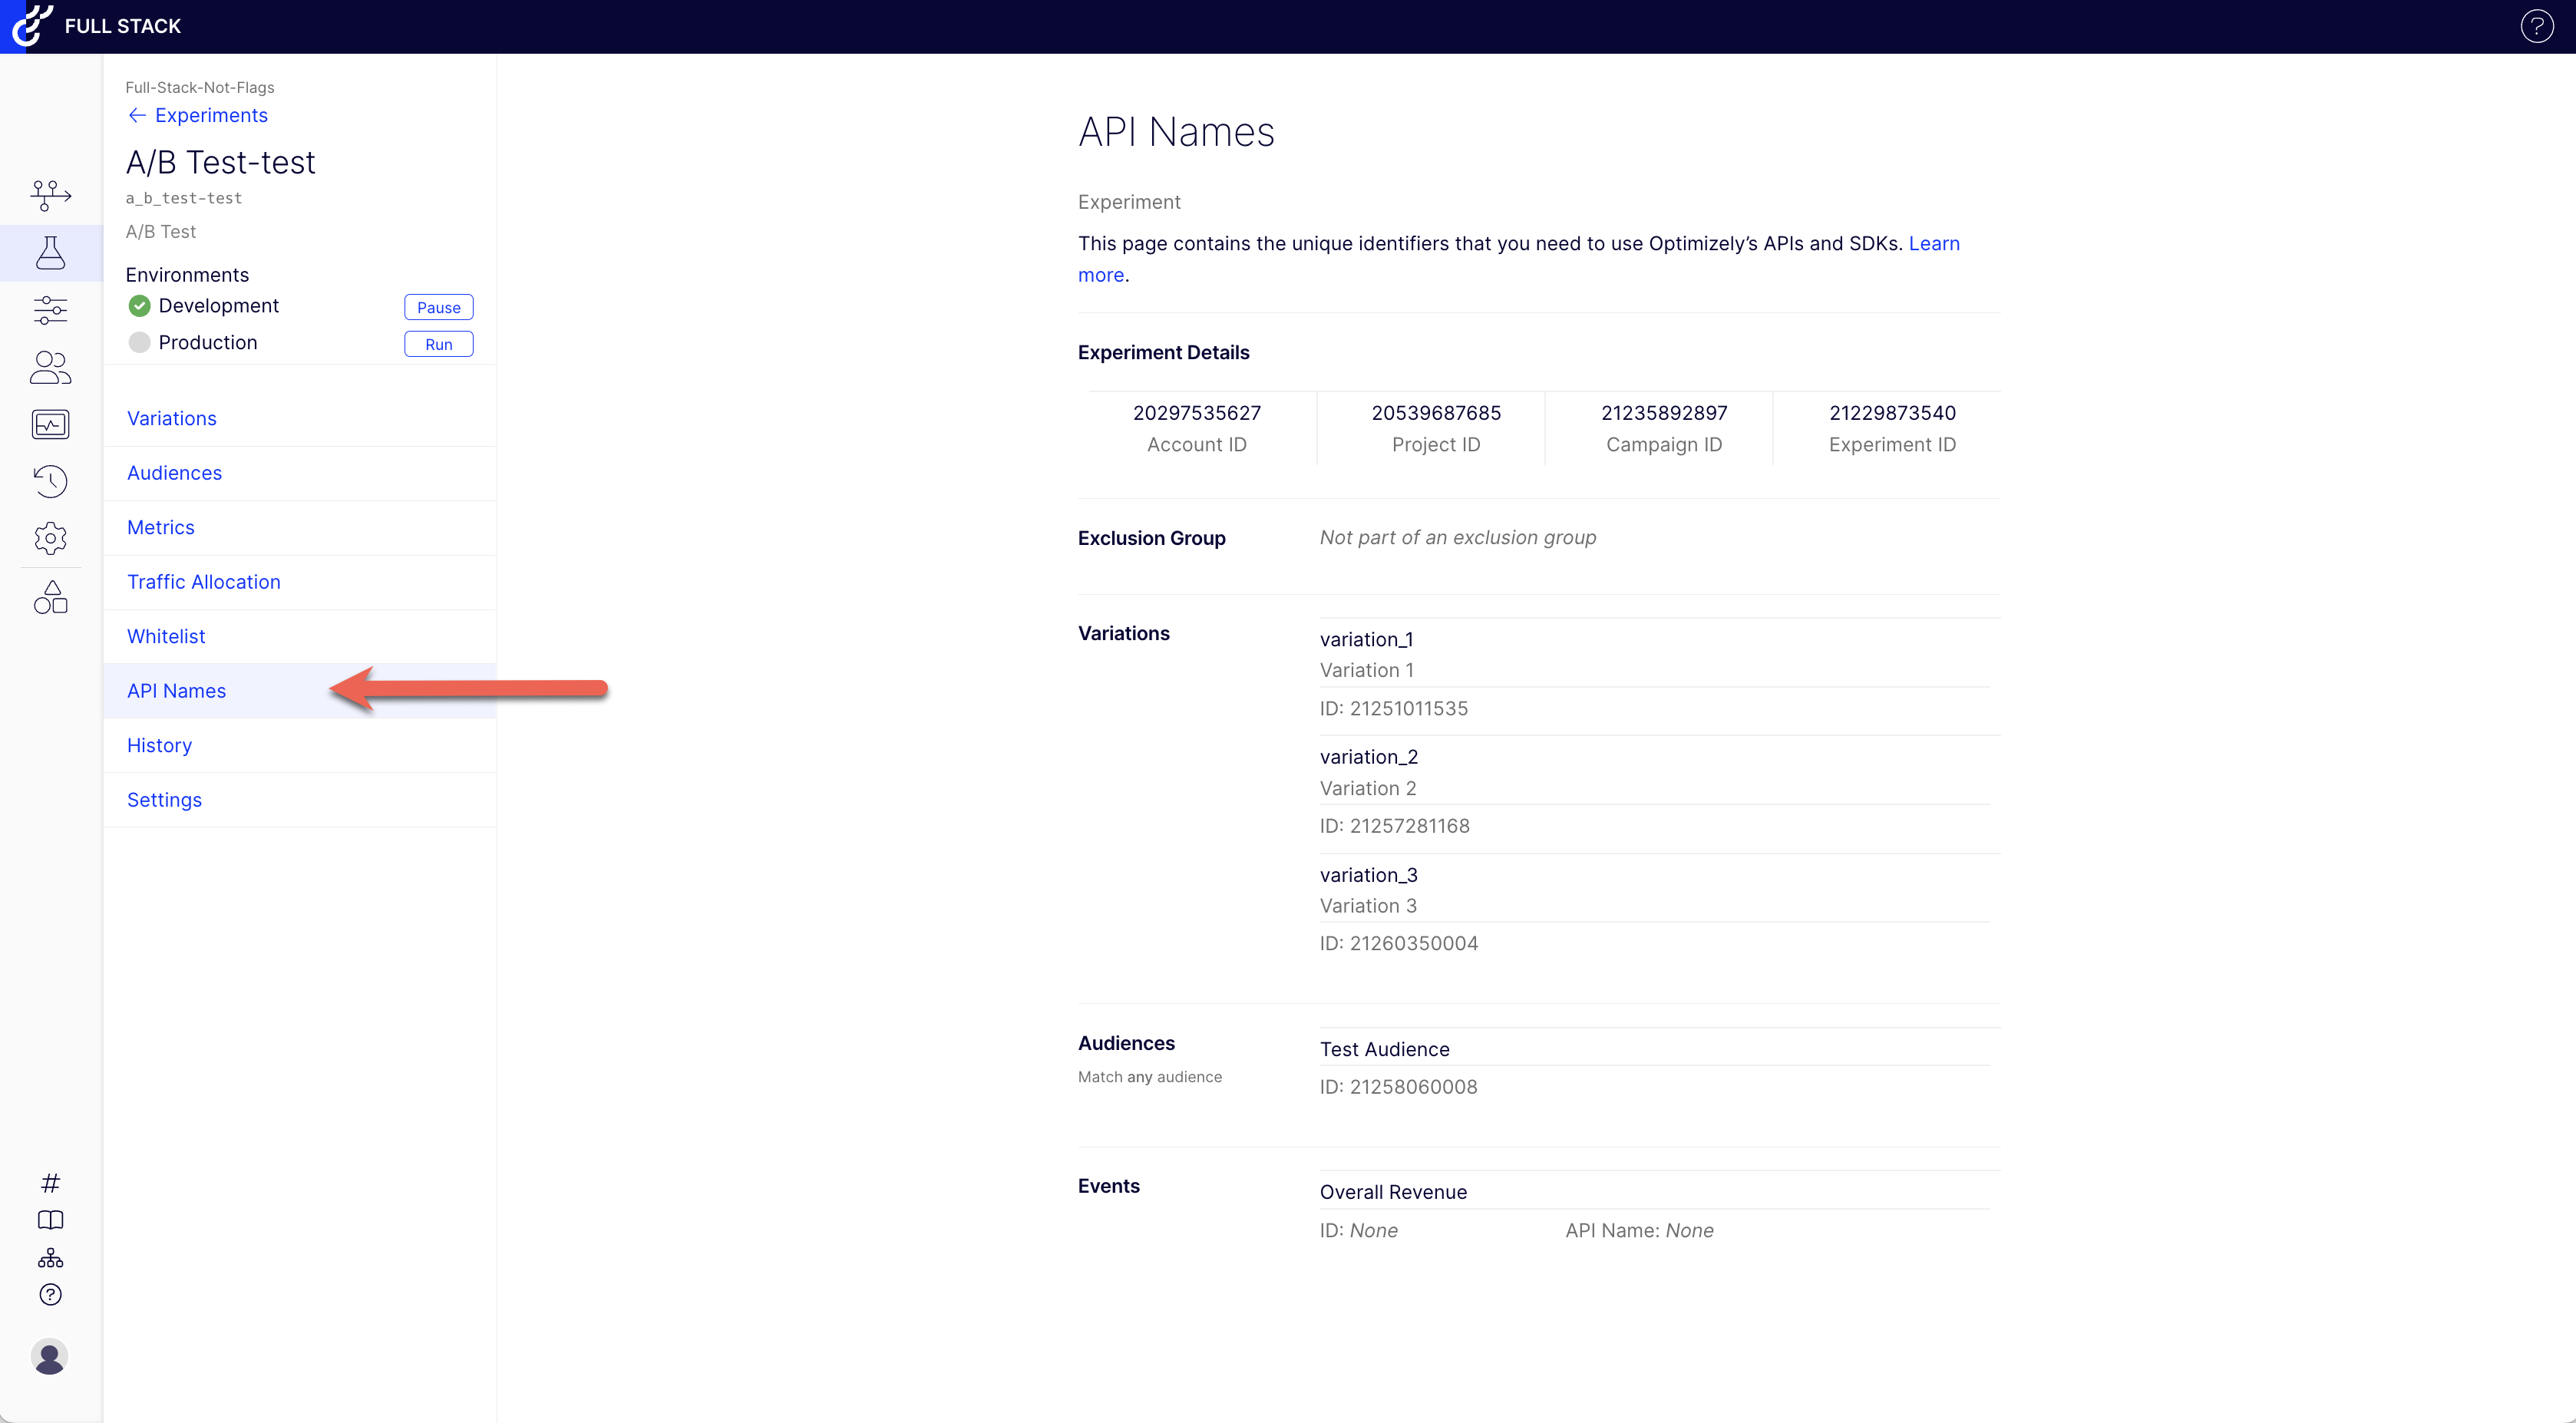Image resolution: width=2576 pixels, height=1423 pixels.
Task: Open the History clock icon in sidebar
Action: coord(50,481)
